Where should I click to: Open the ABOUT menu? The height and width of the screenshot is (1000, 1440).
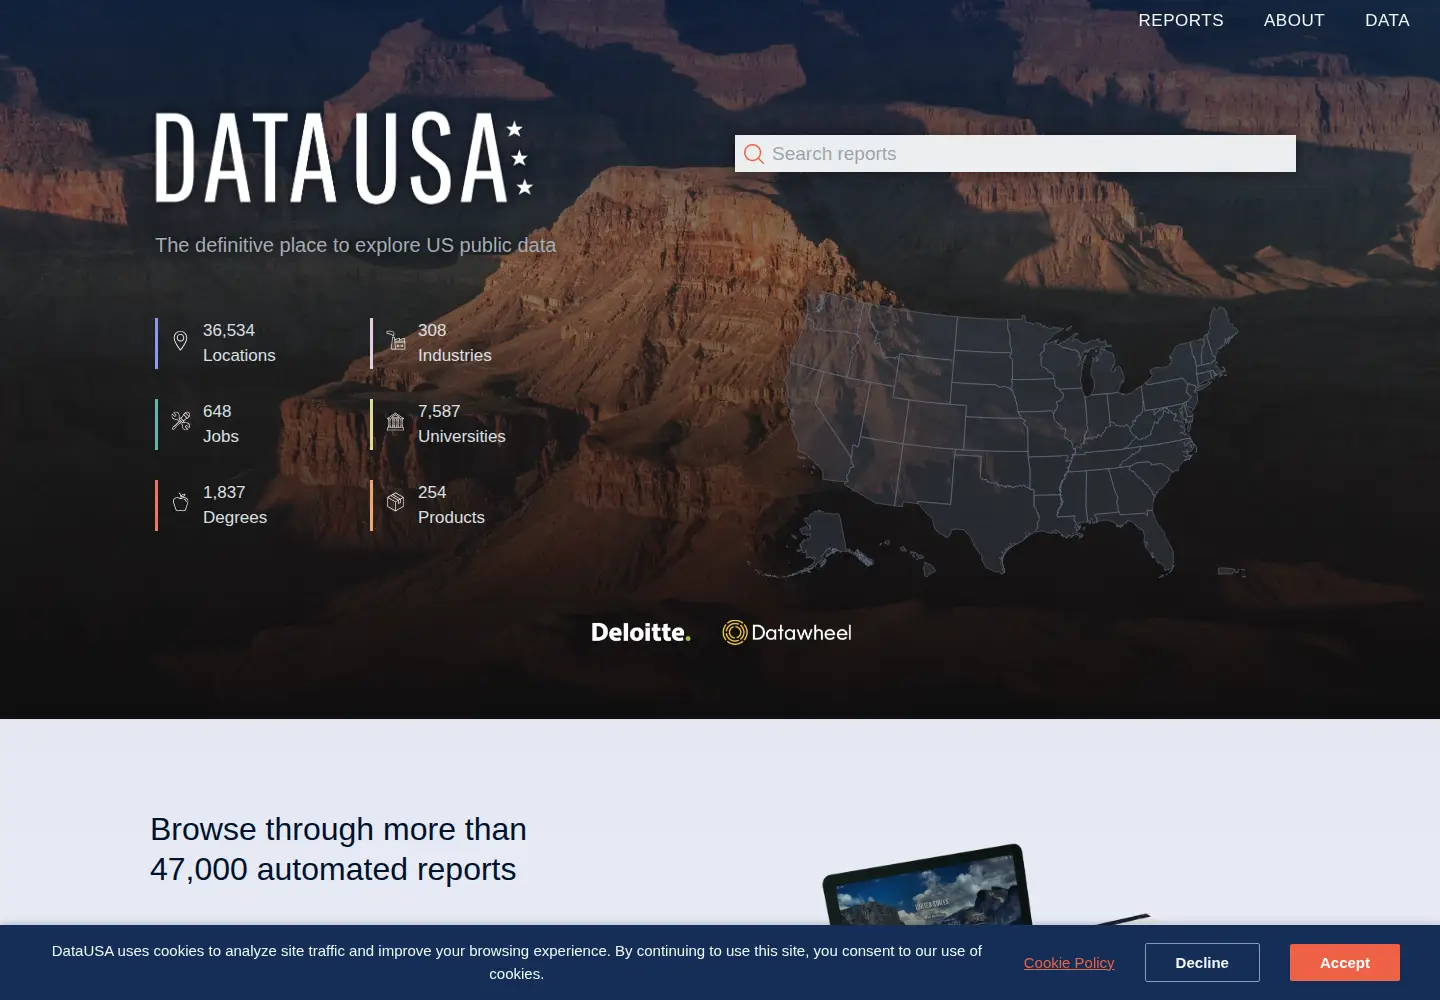pyautogui.click(x=1294, y=20)
